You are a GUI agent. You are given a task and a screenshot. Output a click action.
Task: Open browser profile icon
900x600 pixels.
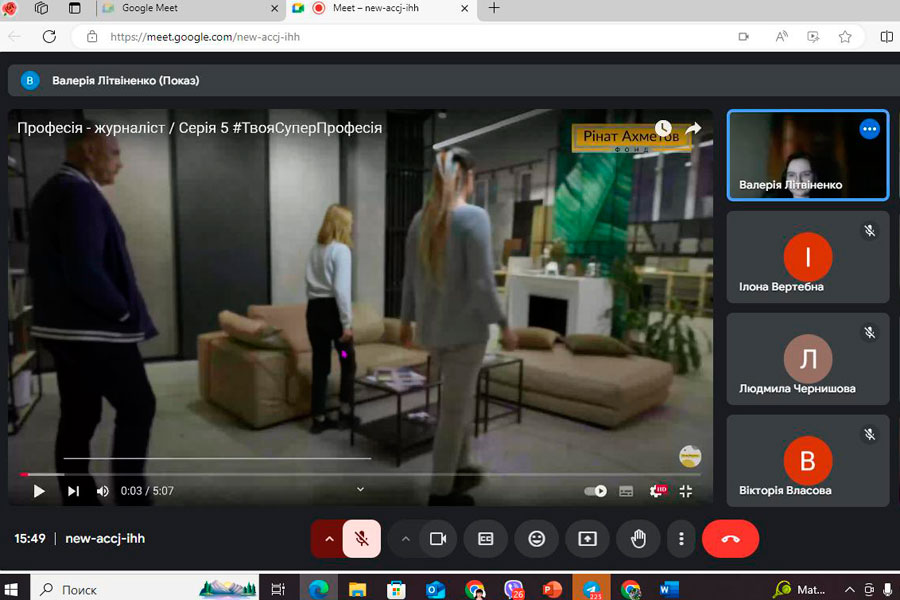coord(10,8)
